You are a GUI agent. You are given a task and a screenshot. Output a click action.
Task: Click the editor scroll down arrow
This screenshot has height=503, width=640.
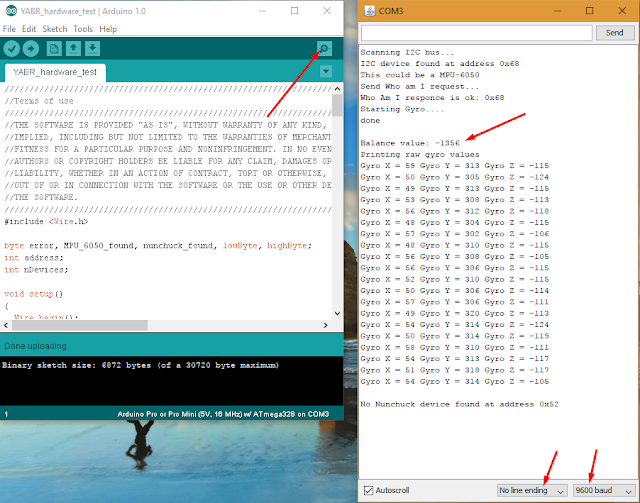337,314
